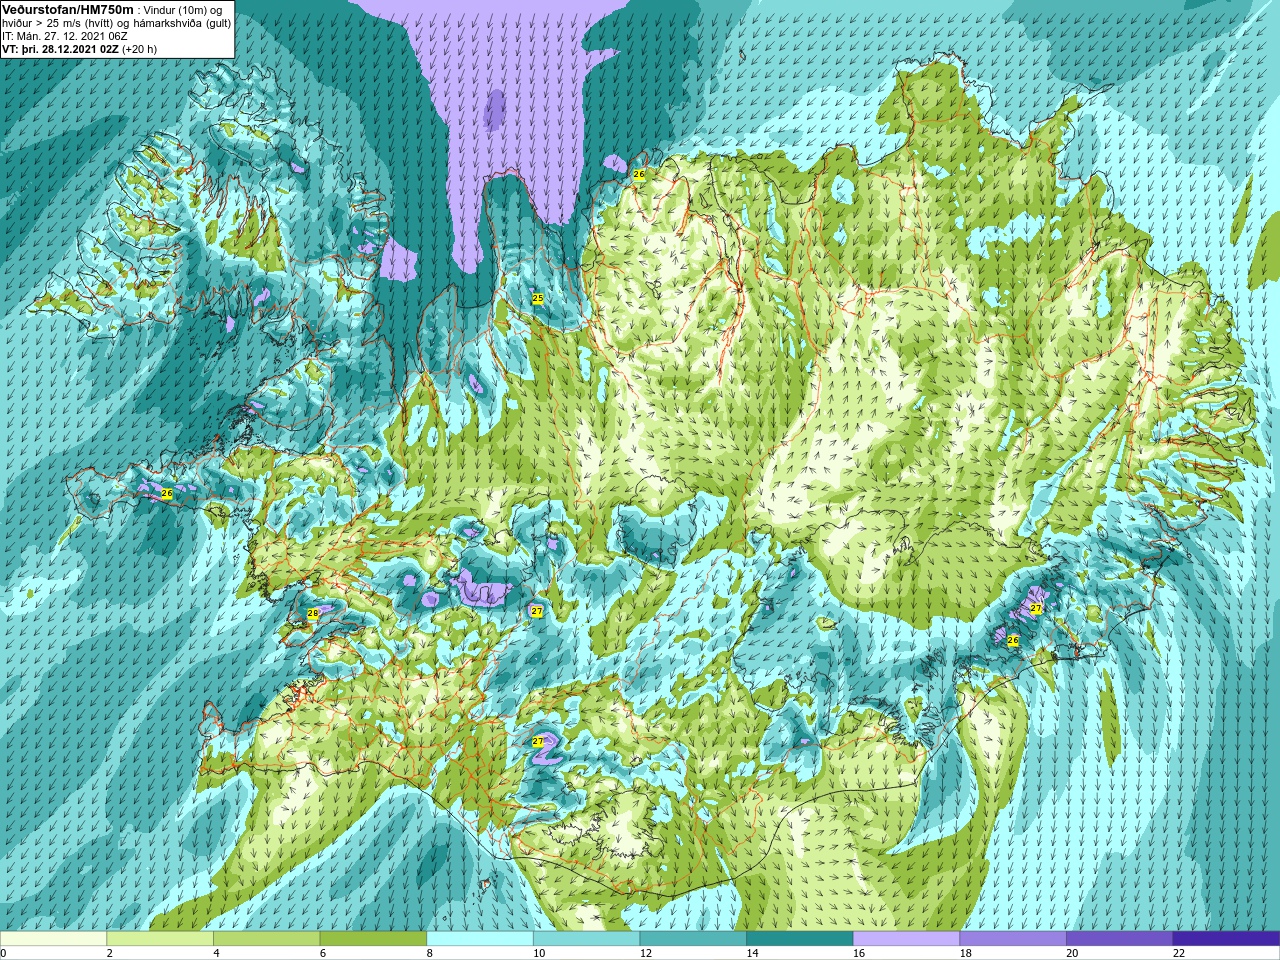This screenshot has width=1280, height=960.
Task: Click gust marker 27 in the southern highlands
Action: tap(538, 741)
